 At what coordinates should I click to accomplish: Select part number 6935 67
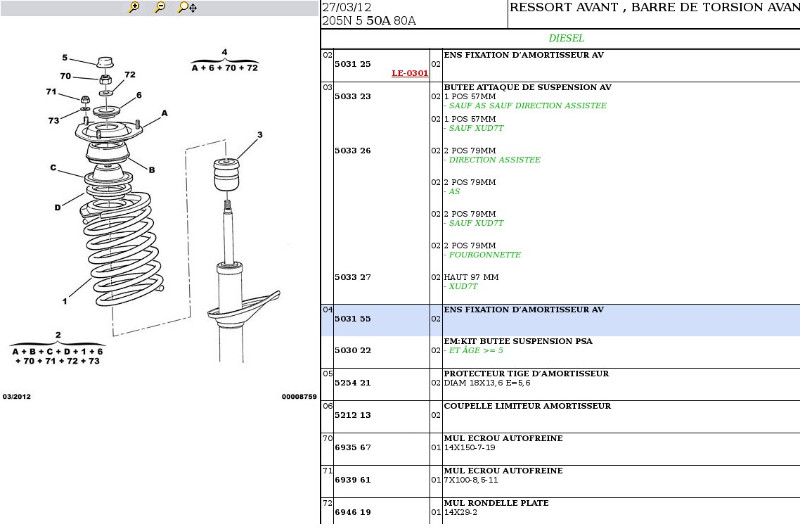352,446
